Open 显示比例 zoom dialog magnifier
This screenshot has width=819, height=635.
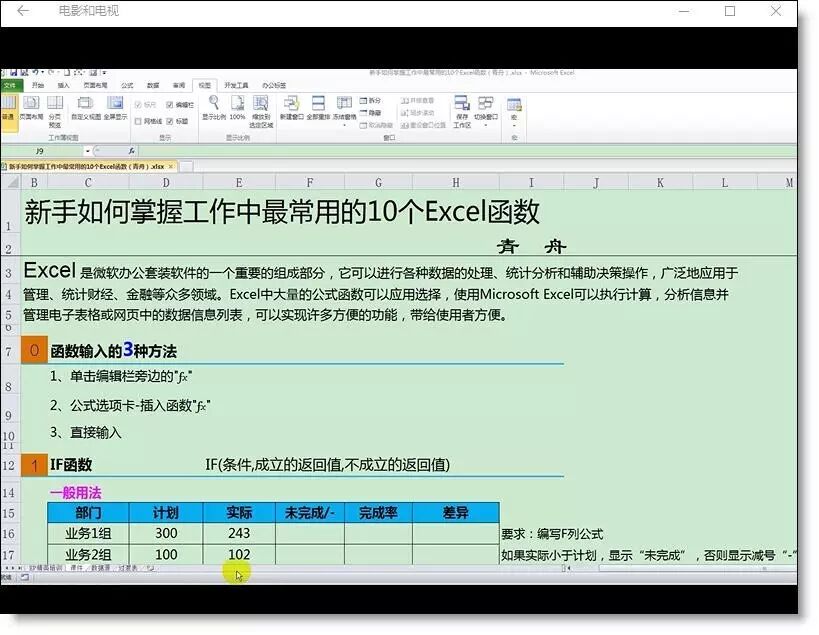click(x=214, y=108)
